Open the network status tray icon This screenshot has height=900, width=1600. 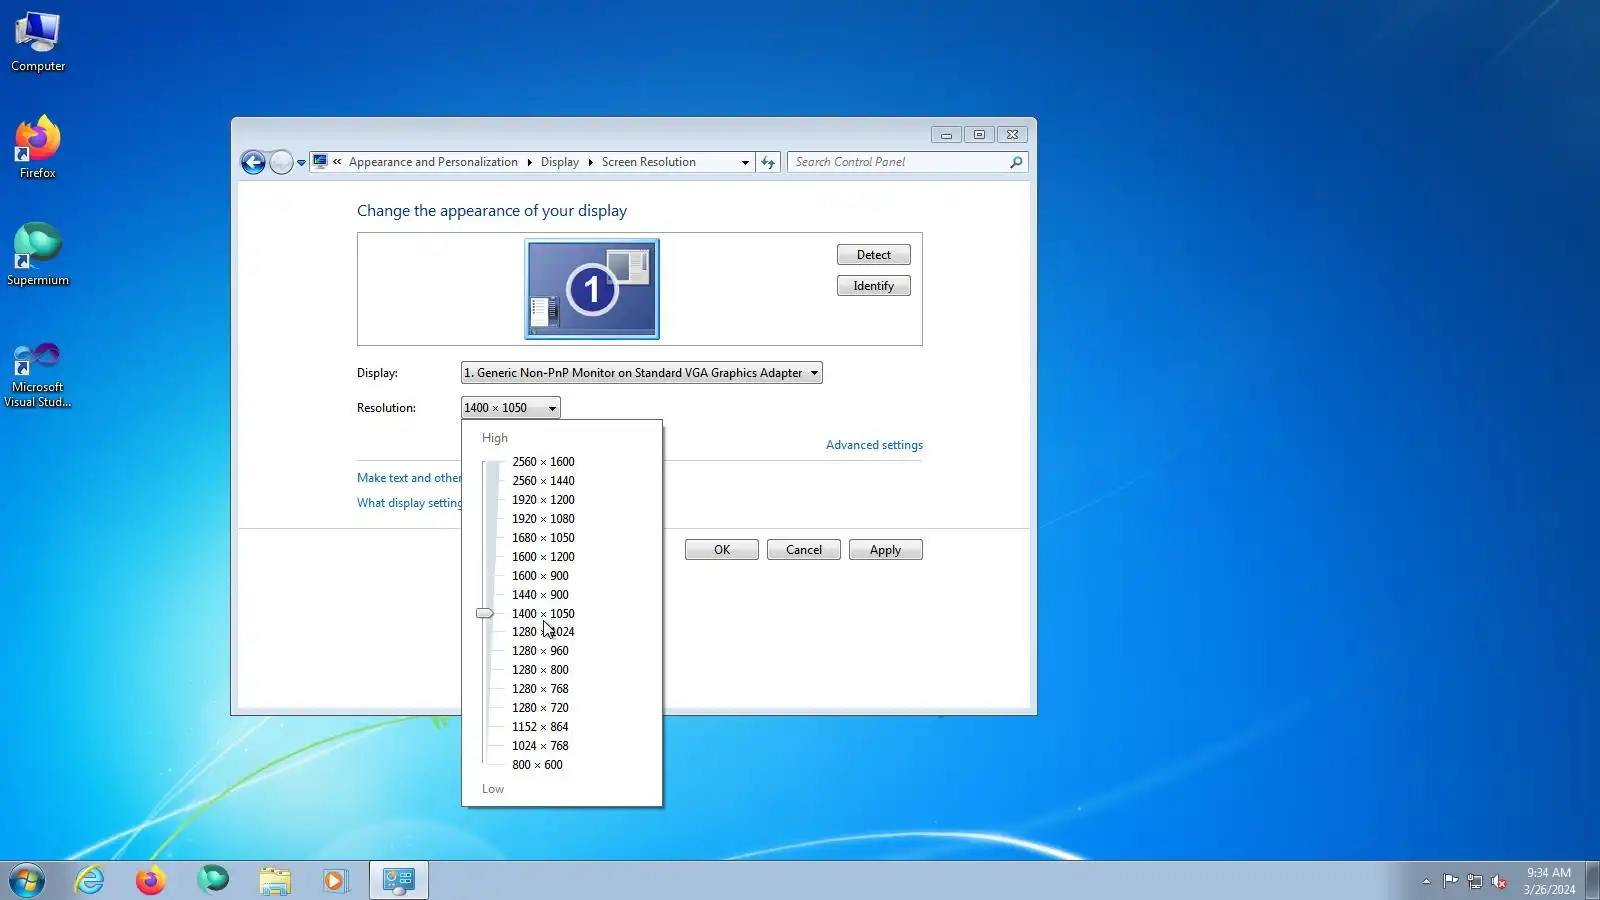click(x=1475, y=881)
